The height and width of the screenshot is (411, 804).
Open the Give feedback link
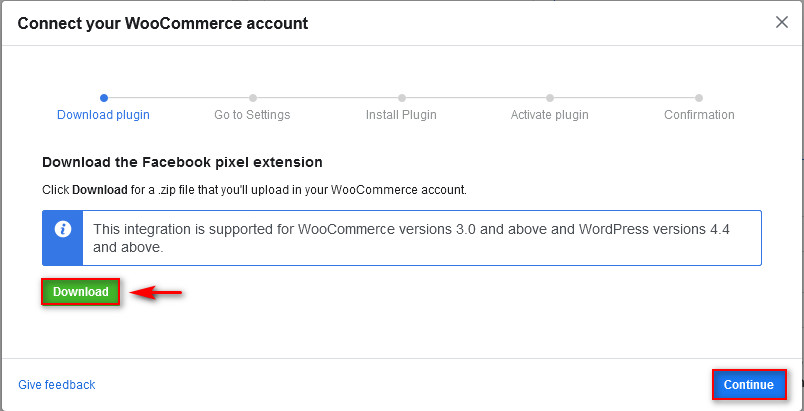click(56, 384)
